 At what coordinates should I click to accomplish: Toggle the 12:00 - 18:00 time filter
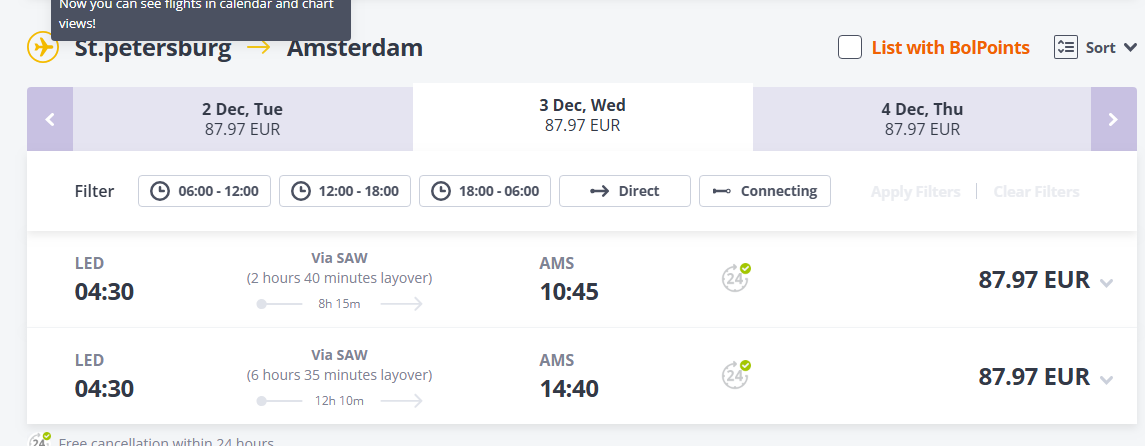click(x=345, y=191)
